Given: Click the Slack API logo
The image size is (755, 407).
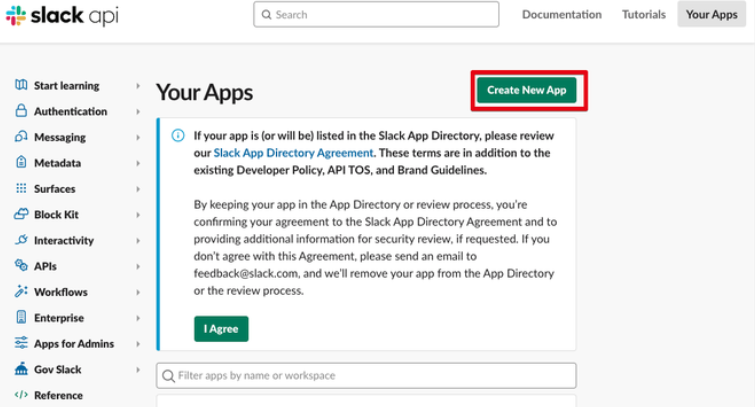Looking at the screenshot, I should 62,15.
